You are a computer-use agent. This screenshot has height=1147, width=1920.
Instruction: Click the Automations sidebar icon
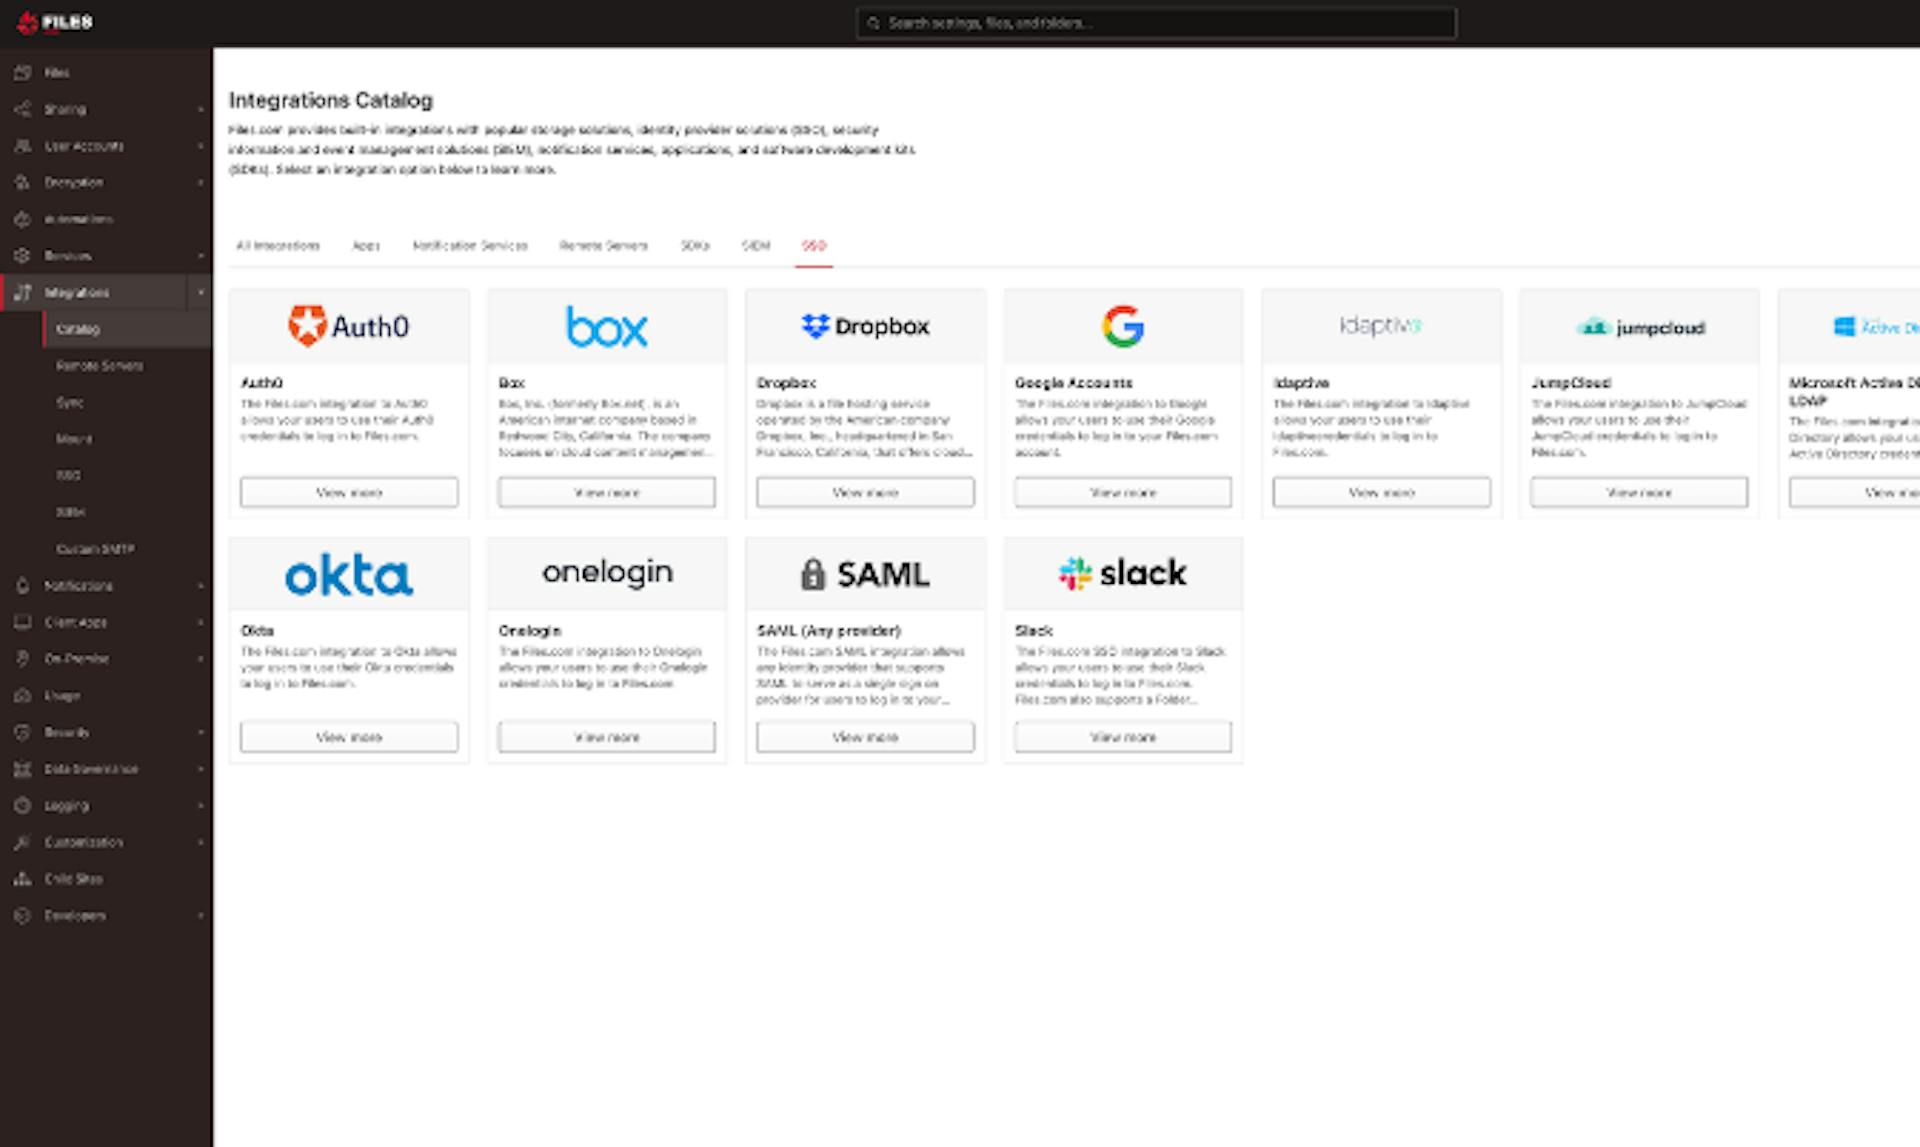pyautogui.click(x=22, y=219)
